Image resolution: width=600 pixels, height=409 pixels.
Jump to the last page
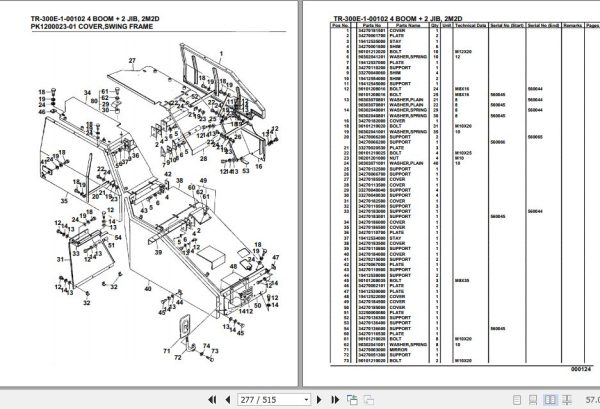(335, 400)
